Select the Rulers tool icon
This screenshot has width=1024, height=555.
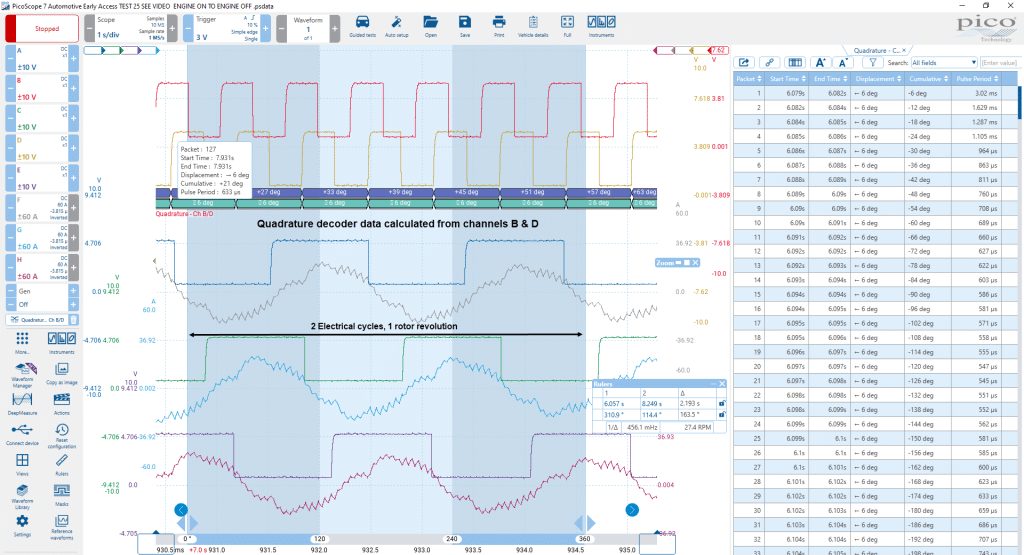coord(61,464)
